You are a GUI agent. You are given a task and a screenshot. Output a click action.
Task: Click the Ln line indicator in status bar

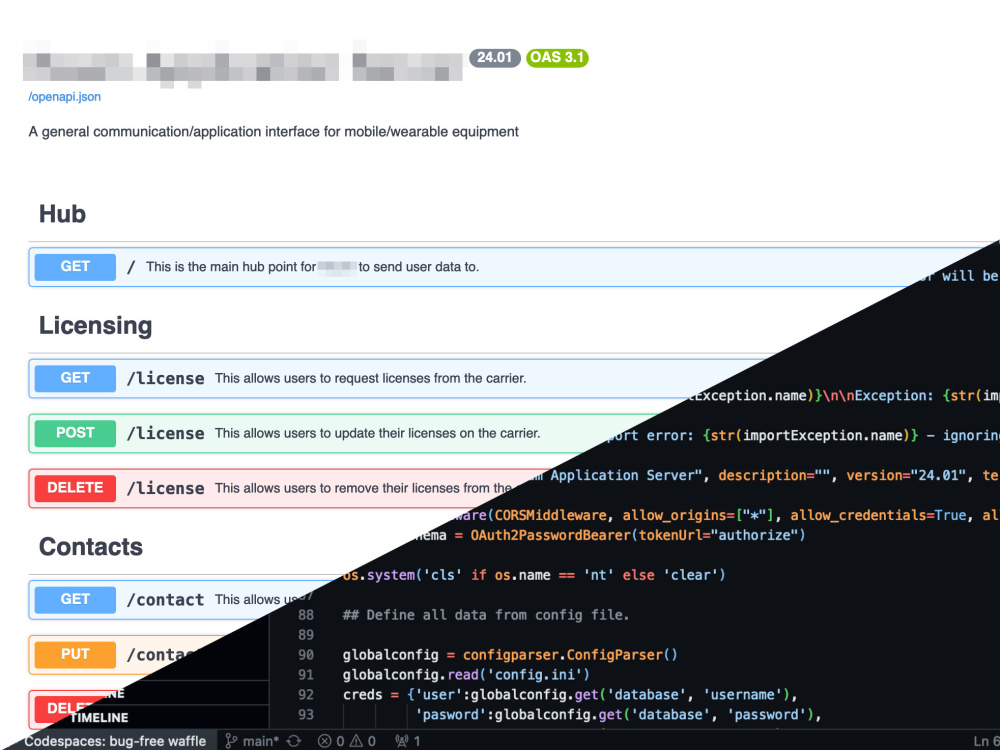pyautogui.click(x=983, y=741)
